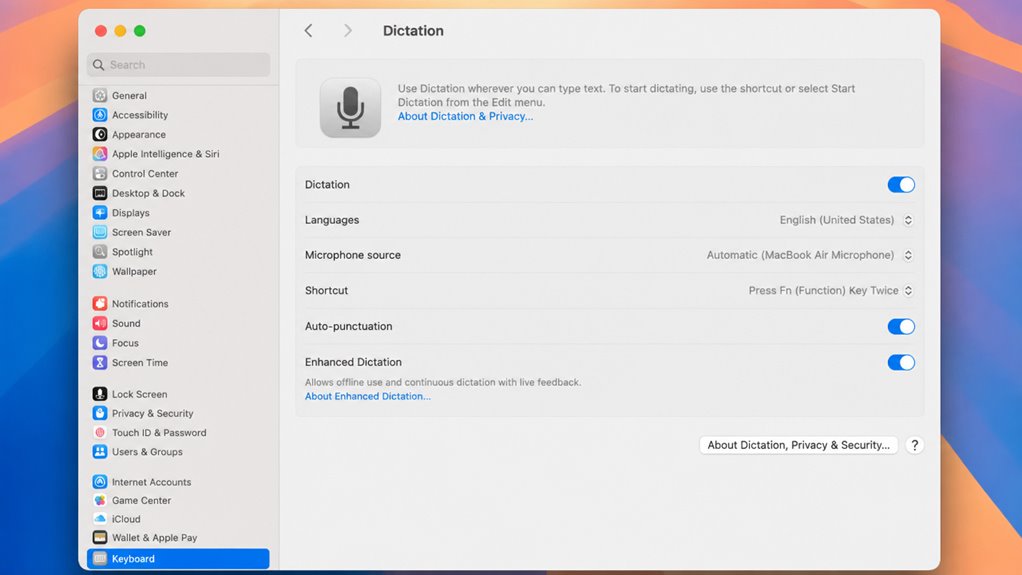Click the 'Enhanced Dictation' row label
The height and width of the screenshot is (575, 1022).
pos(353,362)
